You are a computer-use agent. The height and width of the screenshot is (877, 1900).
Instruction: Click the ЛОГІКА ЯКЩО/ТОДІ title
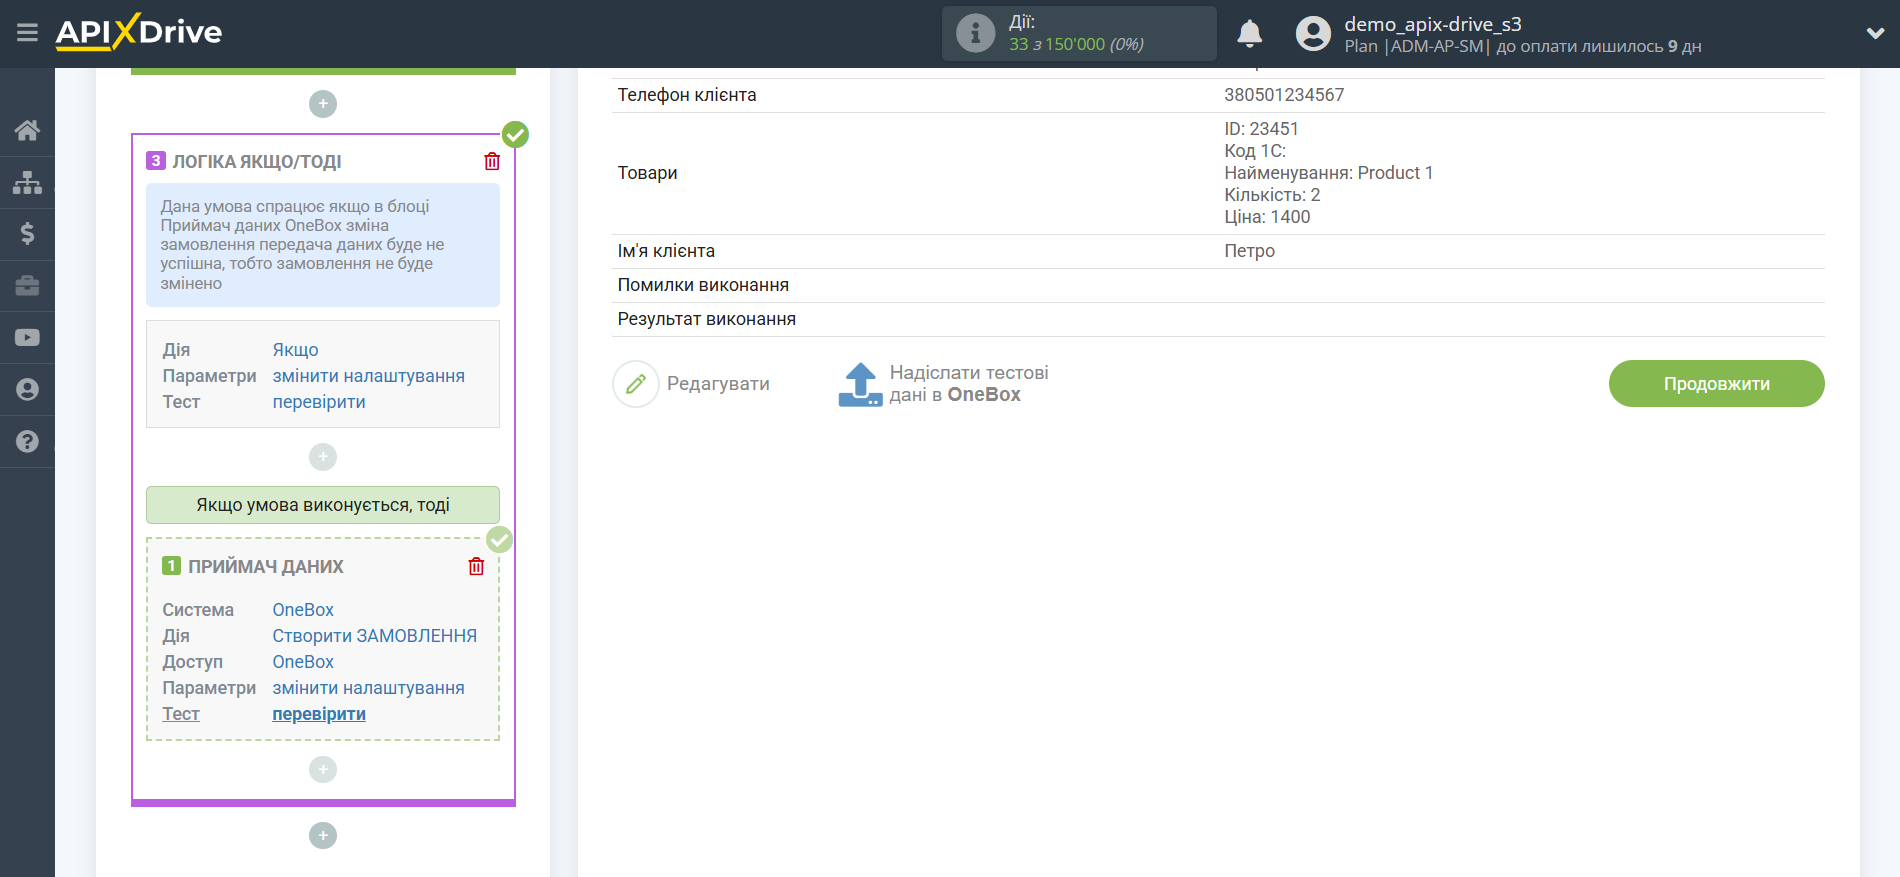click(257, 162)
